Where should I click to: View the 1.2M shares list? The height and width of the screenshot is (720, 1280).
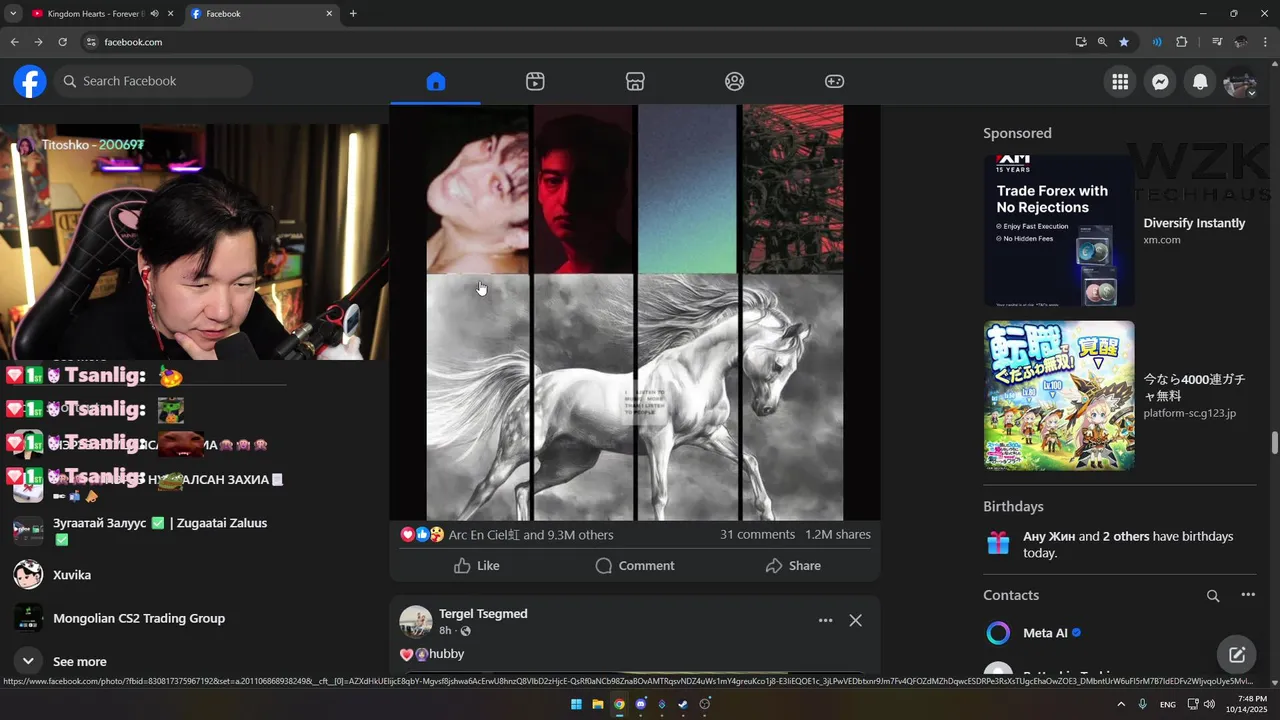click(838, 534)
